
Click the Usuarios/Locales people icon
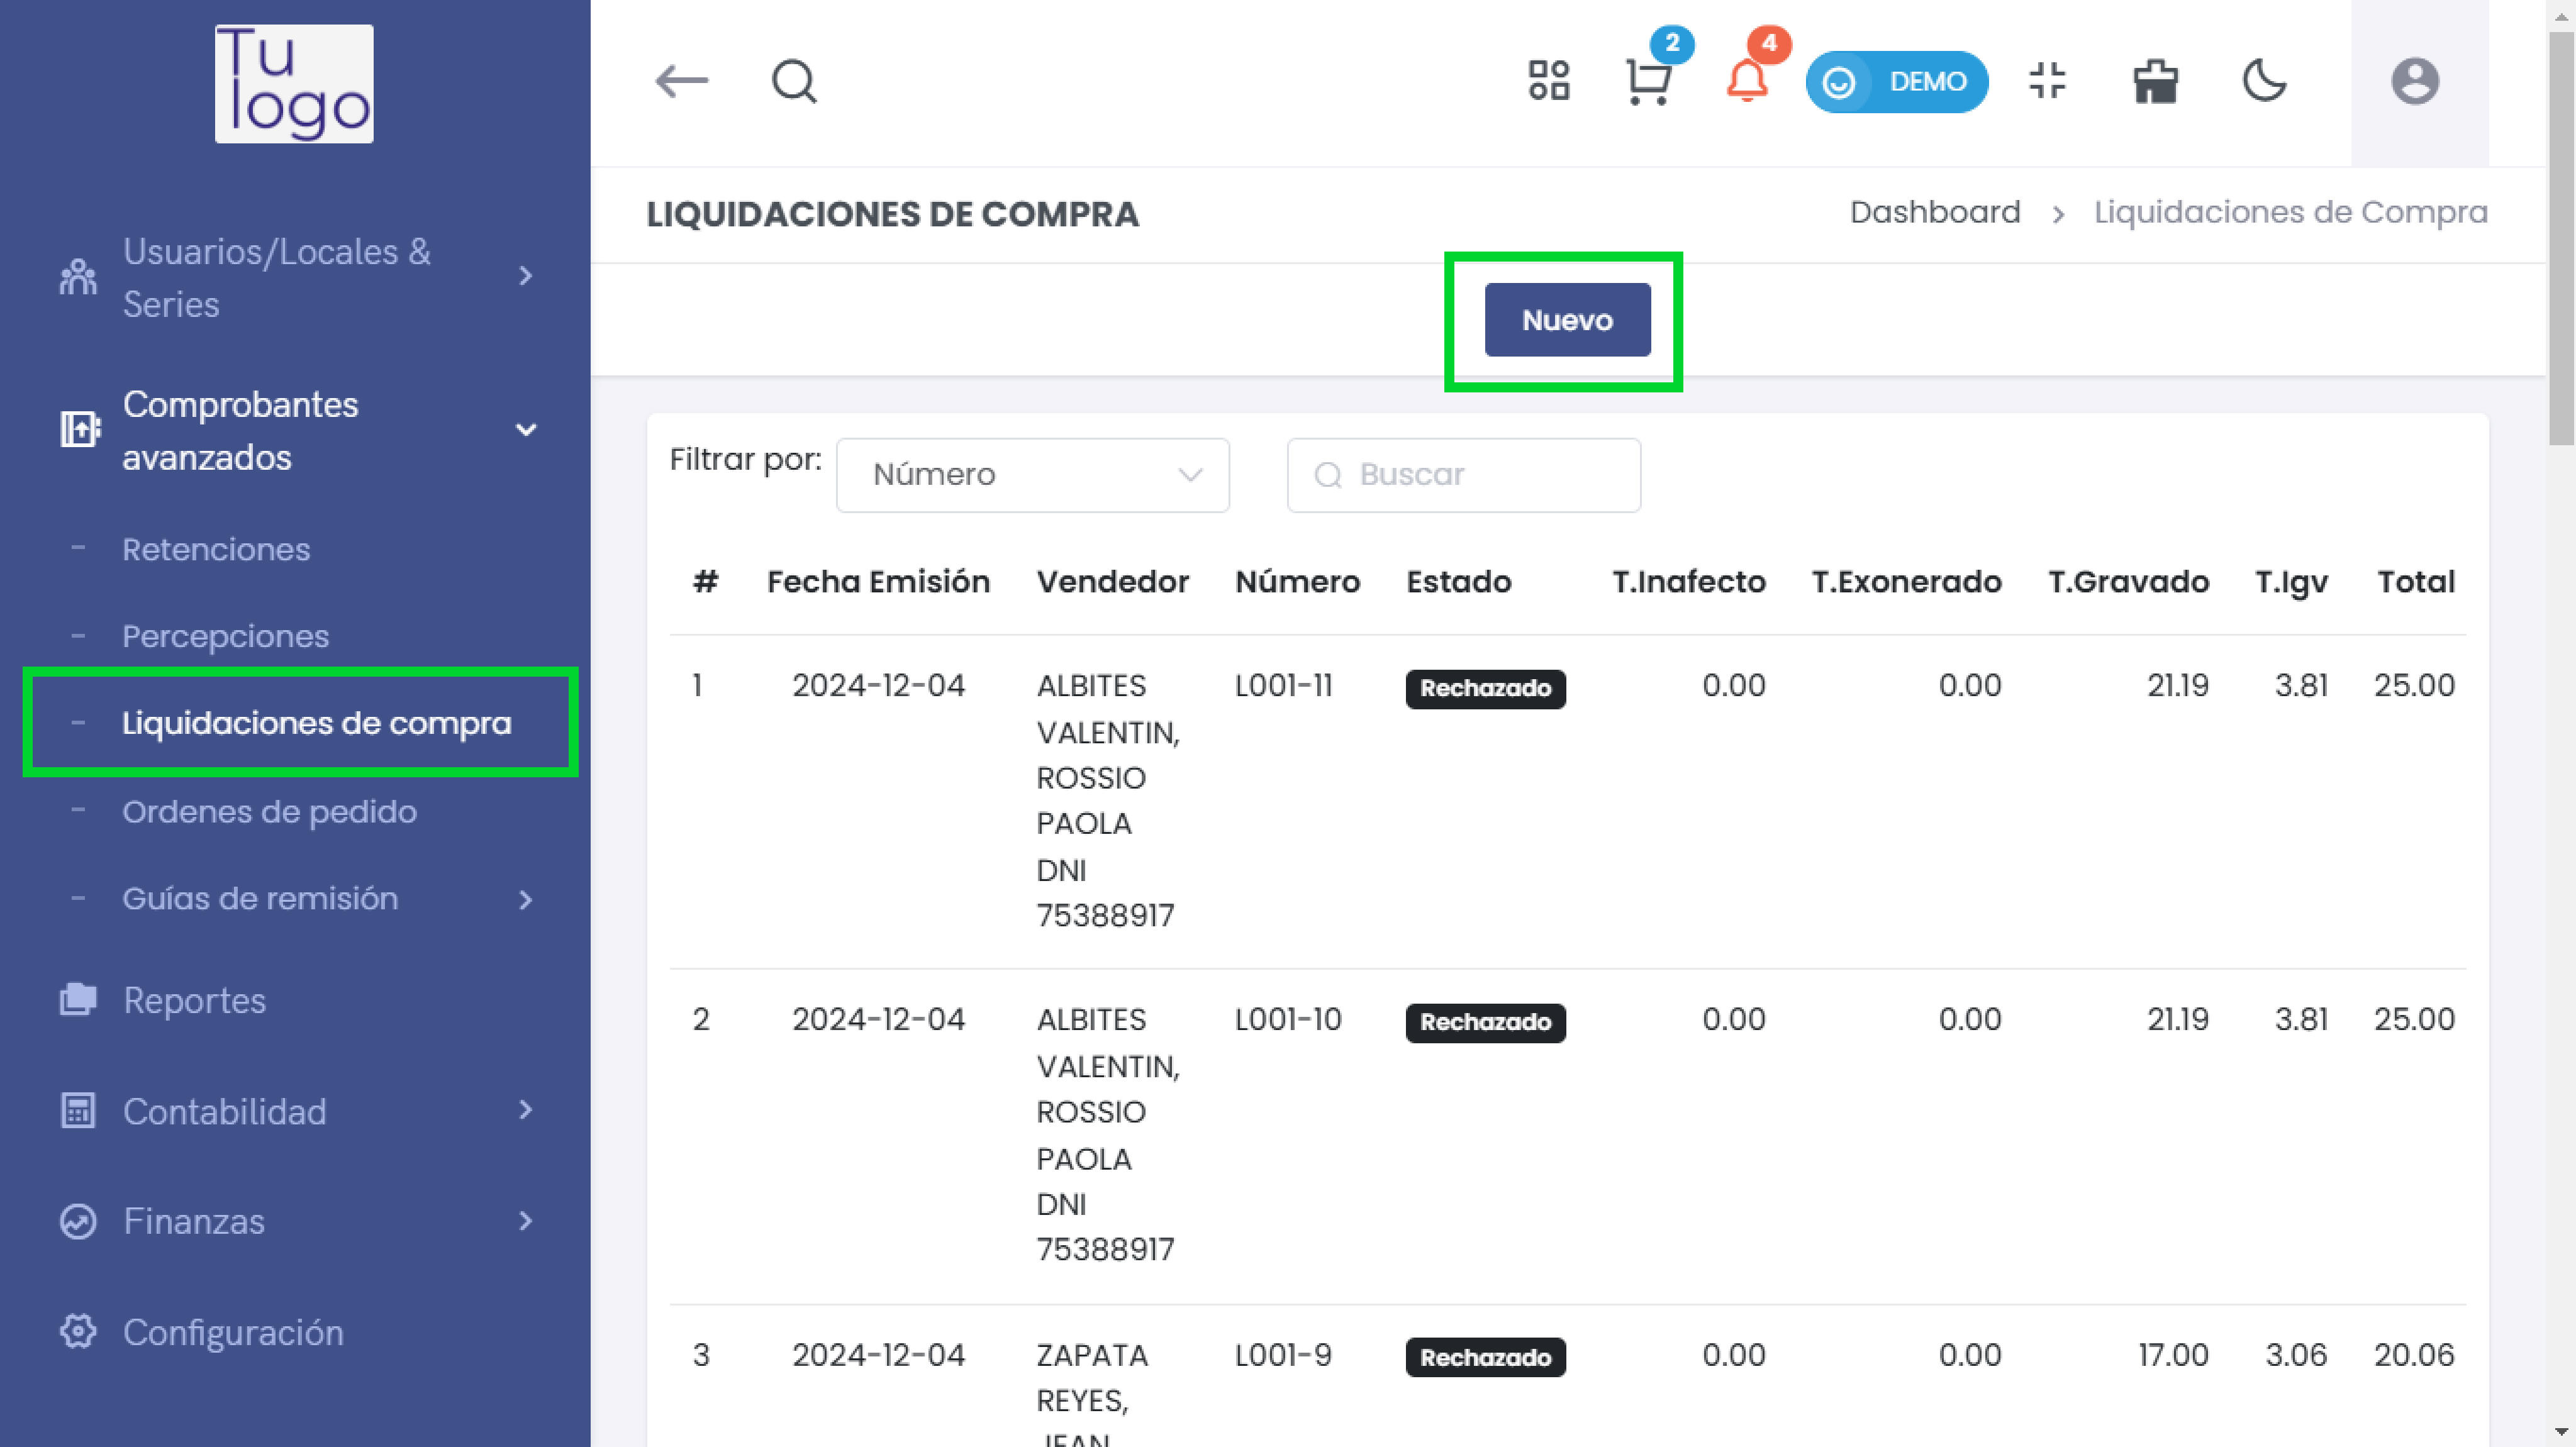coord(78,277)
